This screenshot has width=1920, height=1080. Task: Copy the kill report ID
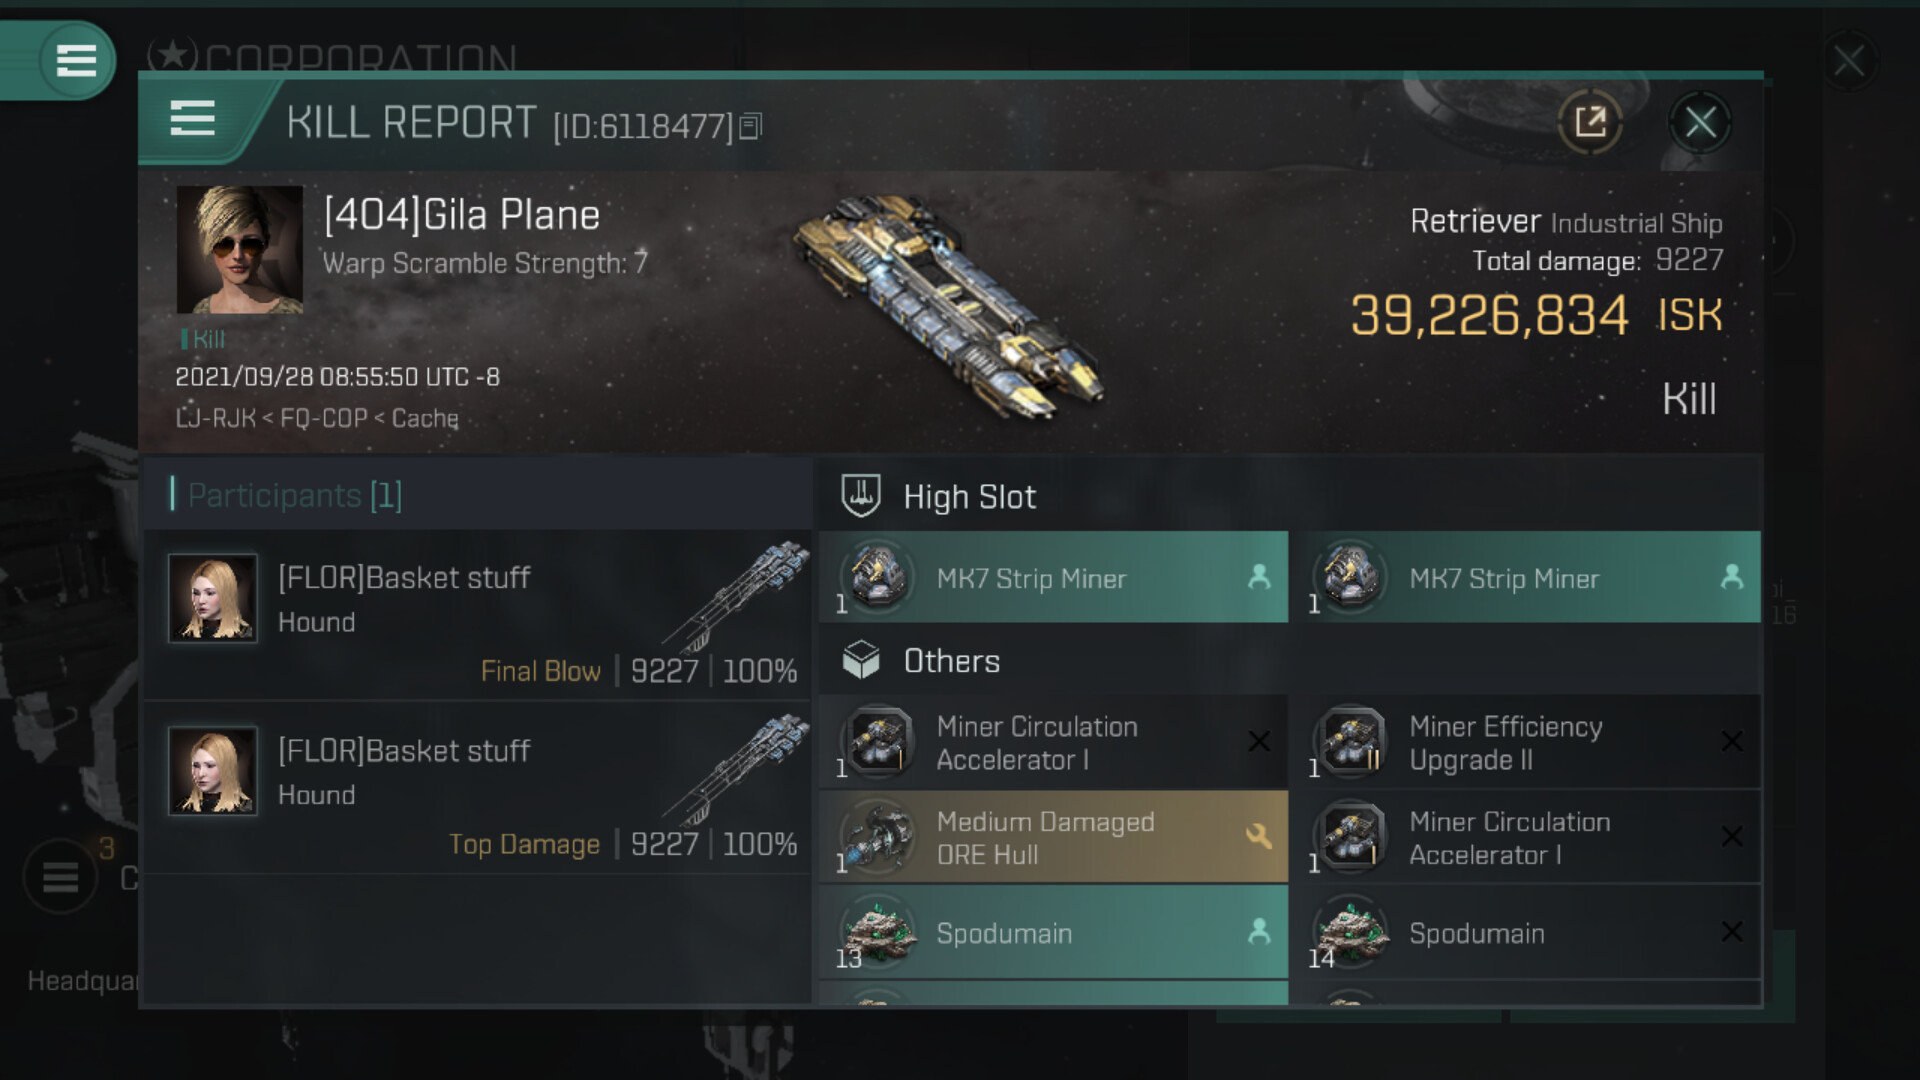(x=751, y=126)
